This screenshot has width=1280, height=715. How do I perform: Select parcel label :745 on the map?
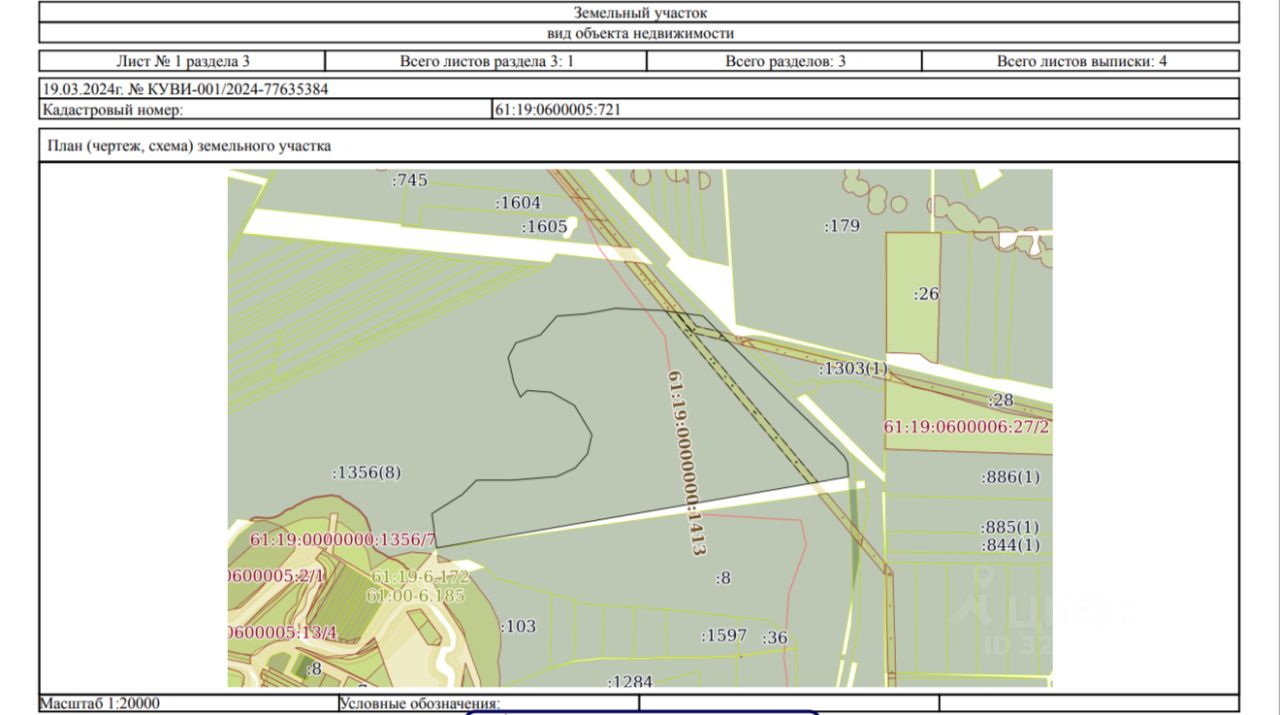pos(409,180)
